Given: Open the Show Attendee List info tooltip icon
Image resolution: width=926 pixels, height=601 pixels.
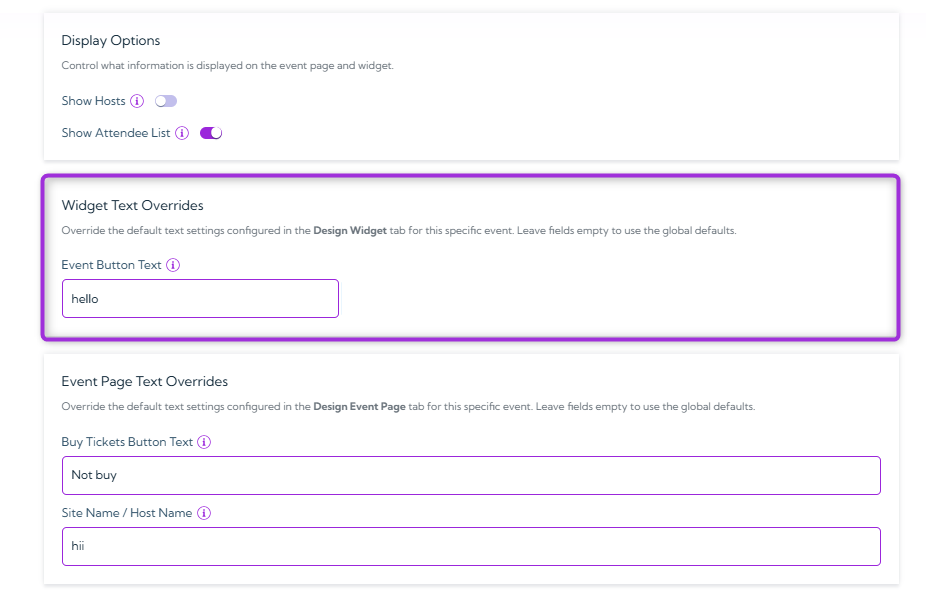Looking at the screenshot, I should tap(182, 133).
